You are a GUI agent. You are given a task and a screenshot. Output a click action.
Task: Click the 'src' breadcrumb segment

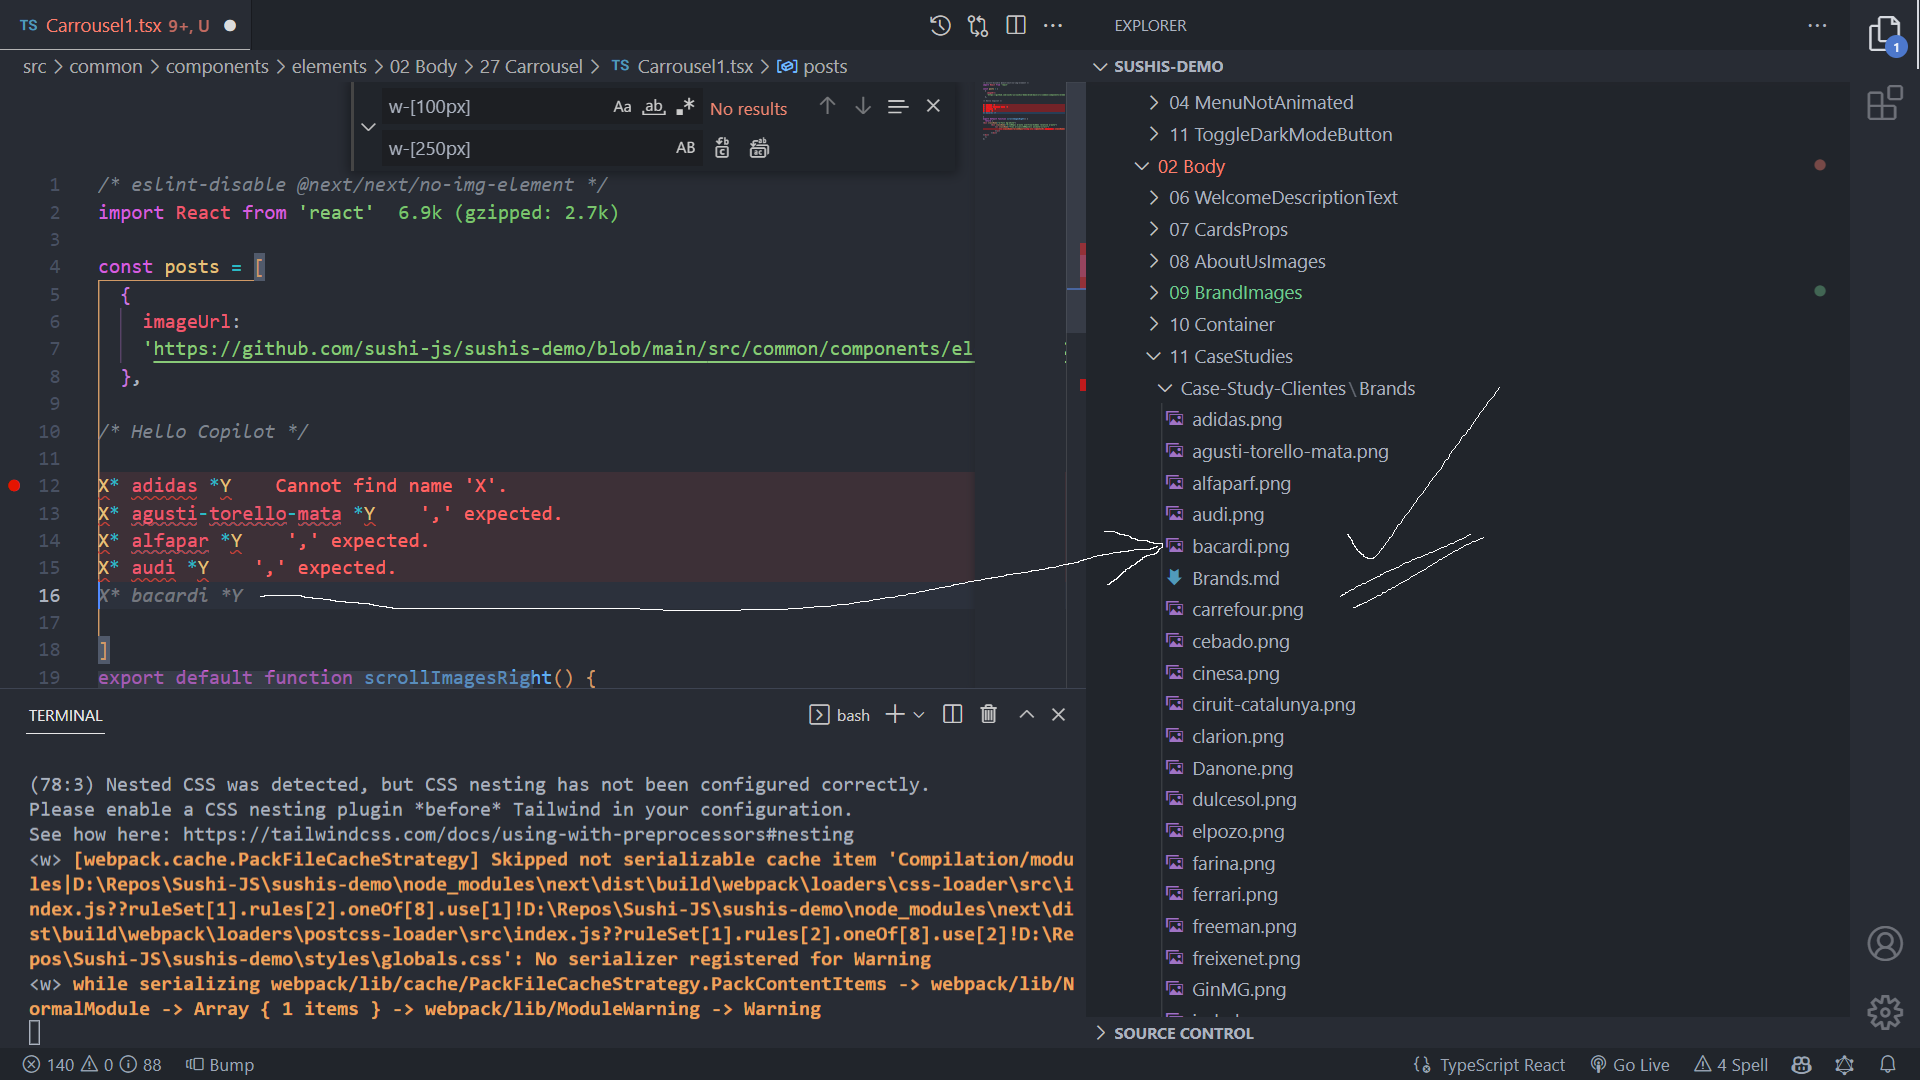click(35, 66)
